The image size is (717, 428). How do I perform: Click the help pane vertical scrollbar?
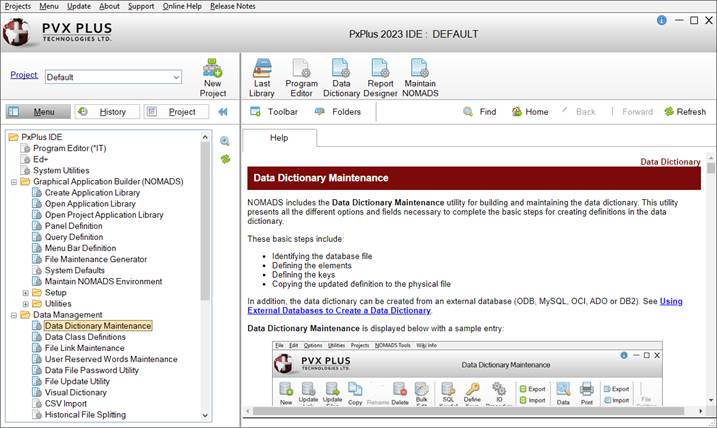click(x=711, y=280)
